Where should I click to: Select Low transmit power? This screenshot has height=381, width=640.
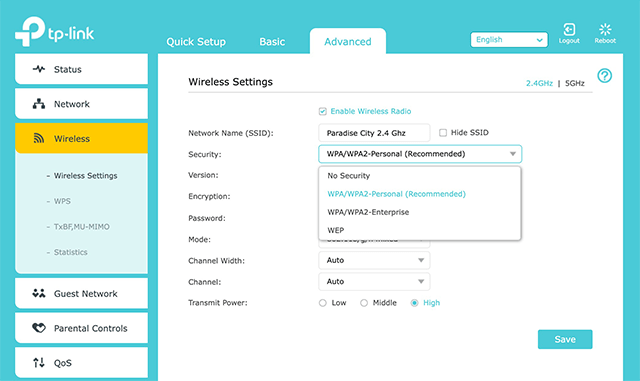coord(322,303)
